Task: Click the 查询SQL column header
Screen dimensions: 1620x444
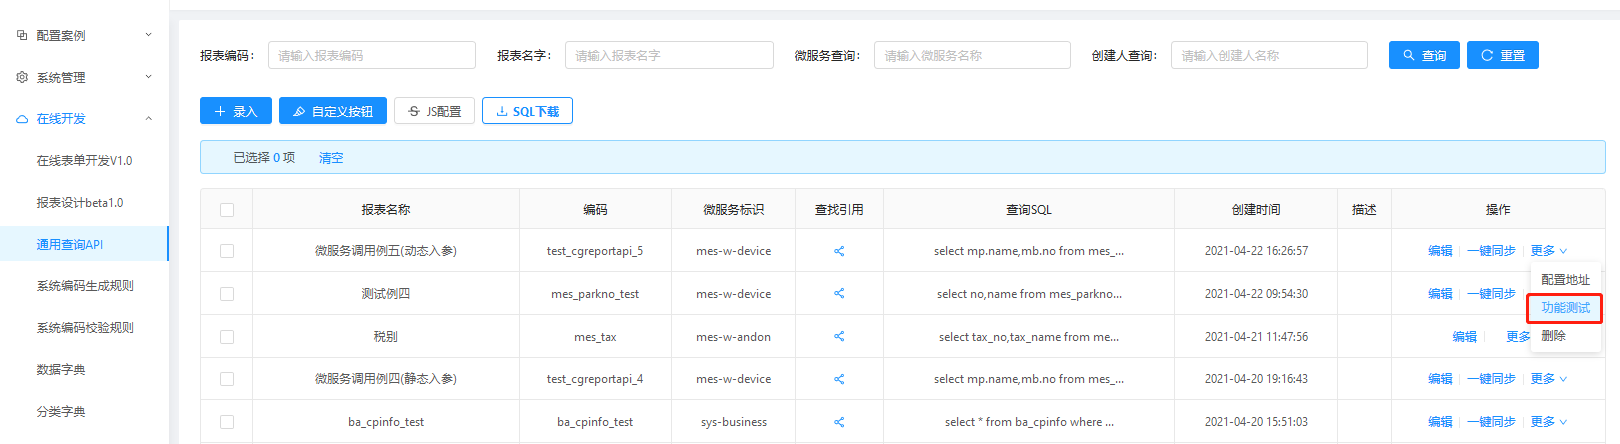Action: [1028, 210]
